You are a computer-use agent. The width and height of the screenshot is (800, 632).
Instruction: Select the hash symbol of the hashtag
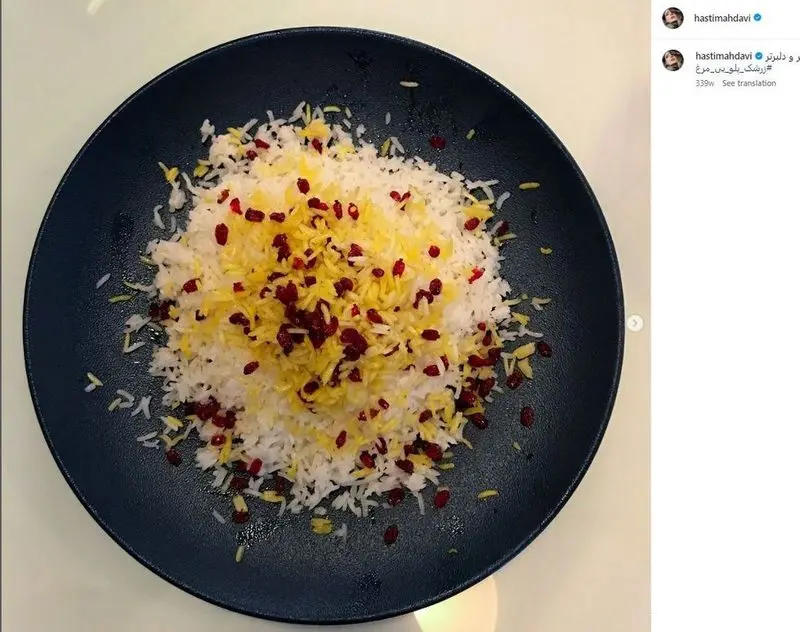pyautogui.click(x=768, y=68)
